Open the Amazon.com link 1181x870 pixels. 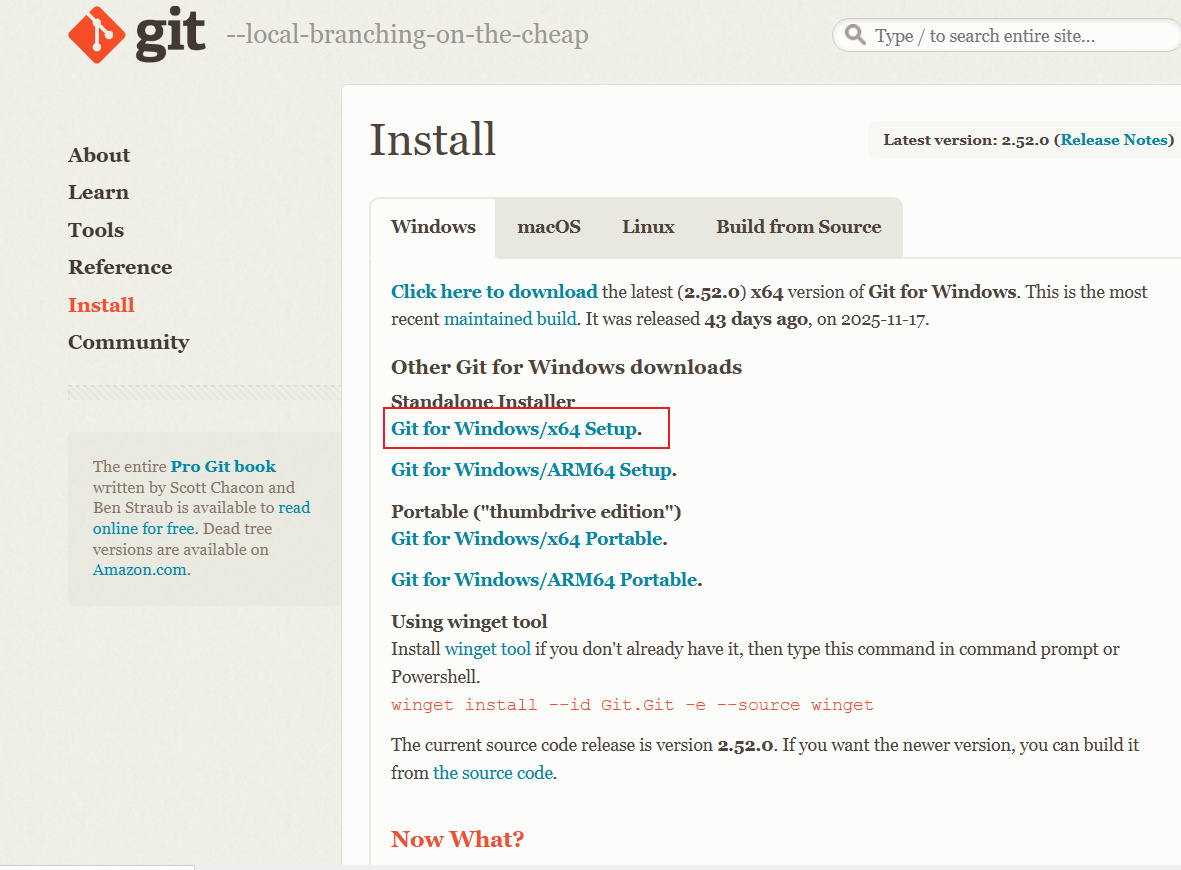click(140, 570)
